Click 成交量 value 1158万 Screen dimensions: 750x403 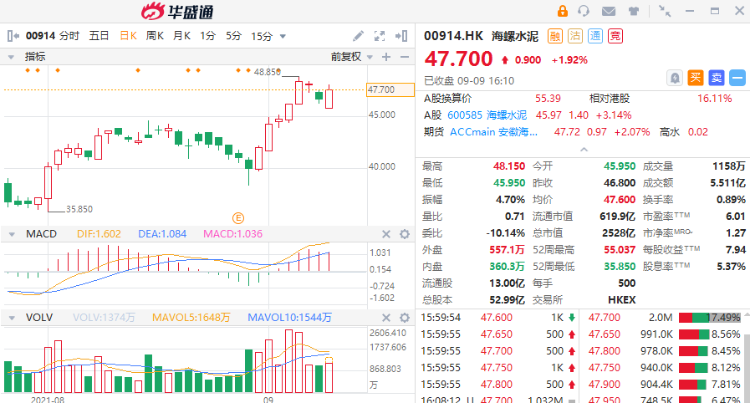[728, 166]
